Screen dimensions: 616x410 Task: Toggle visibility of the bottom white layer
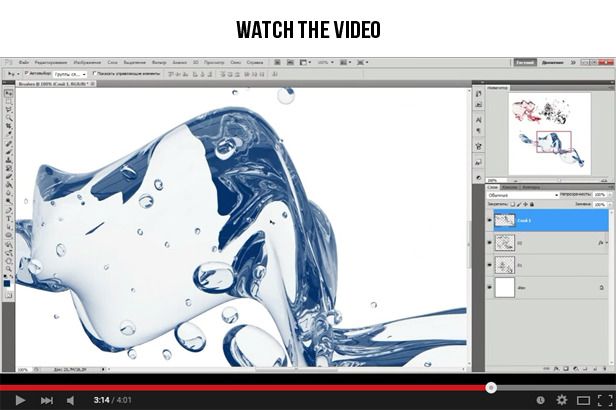coord(489,287)
